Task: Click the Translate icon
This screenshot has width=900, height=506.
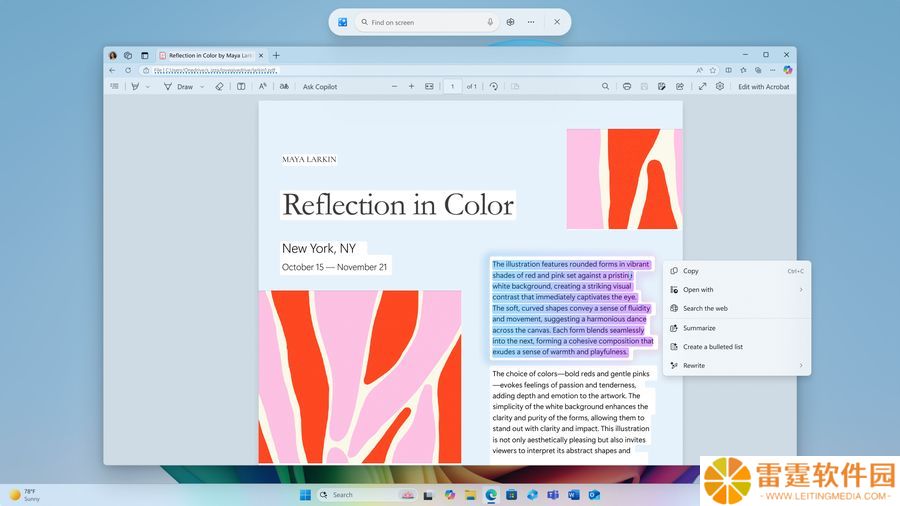Action: point(284,87)
